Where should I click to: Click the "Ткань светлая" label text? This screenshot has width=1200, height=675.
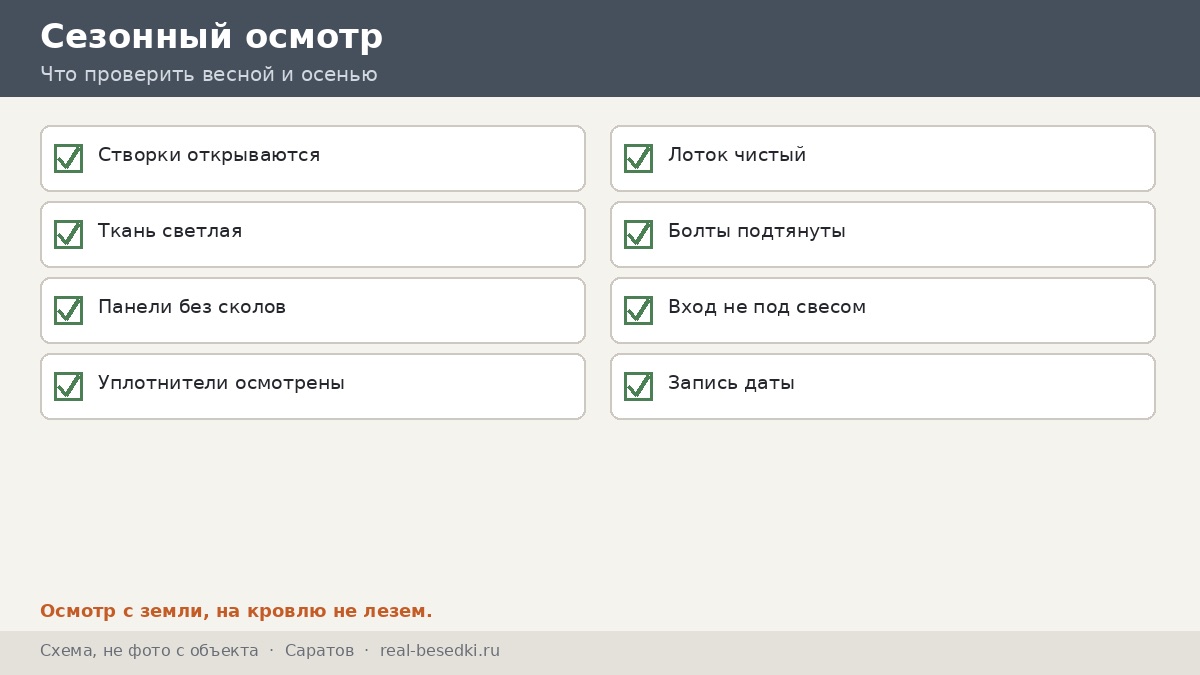[x=170, y=231]
